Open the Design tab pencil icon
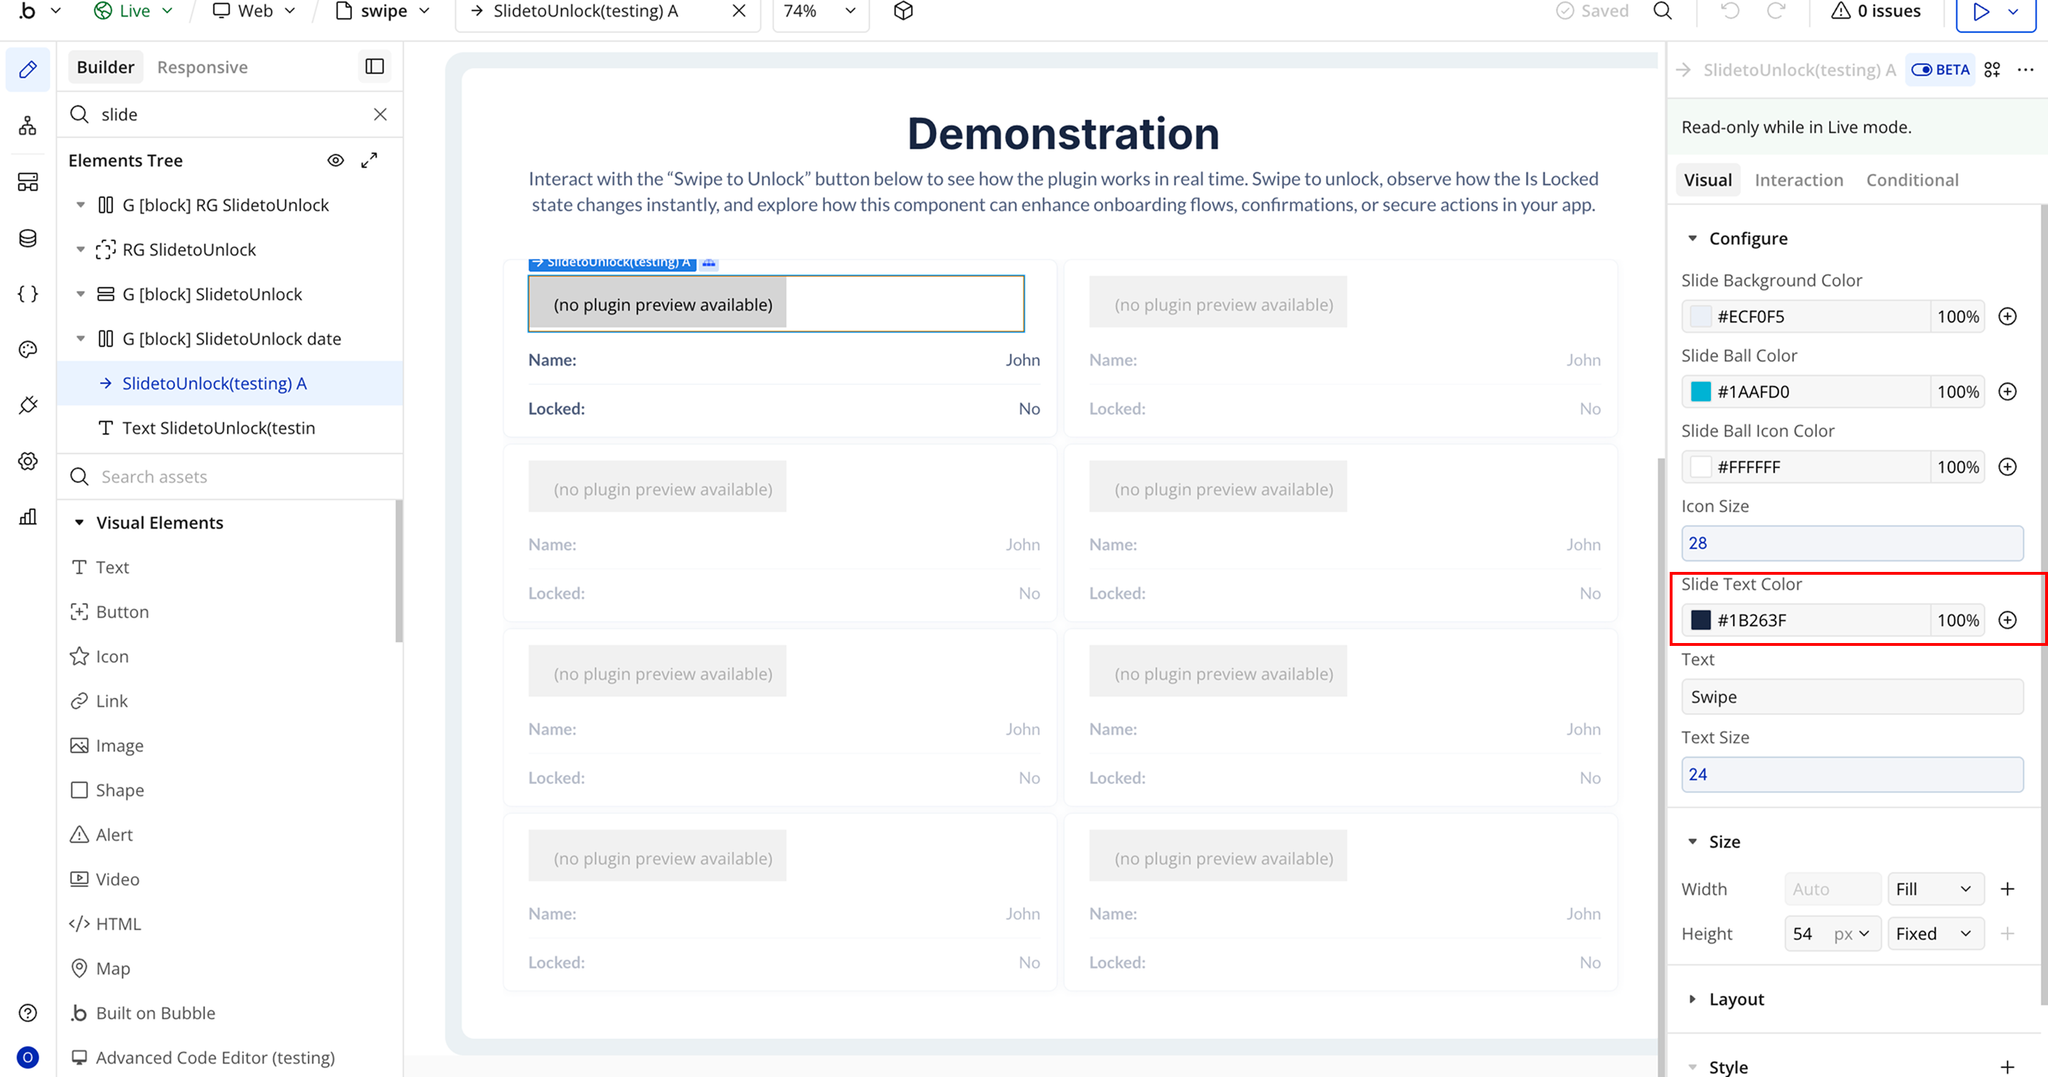 tap(28, 69)
